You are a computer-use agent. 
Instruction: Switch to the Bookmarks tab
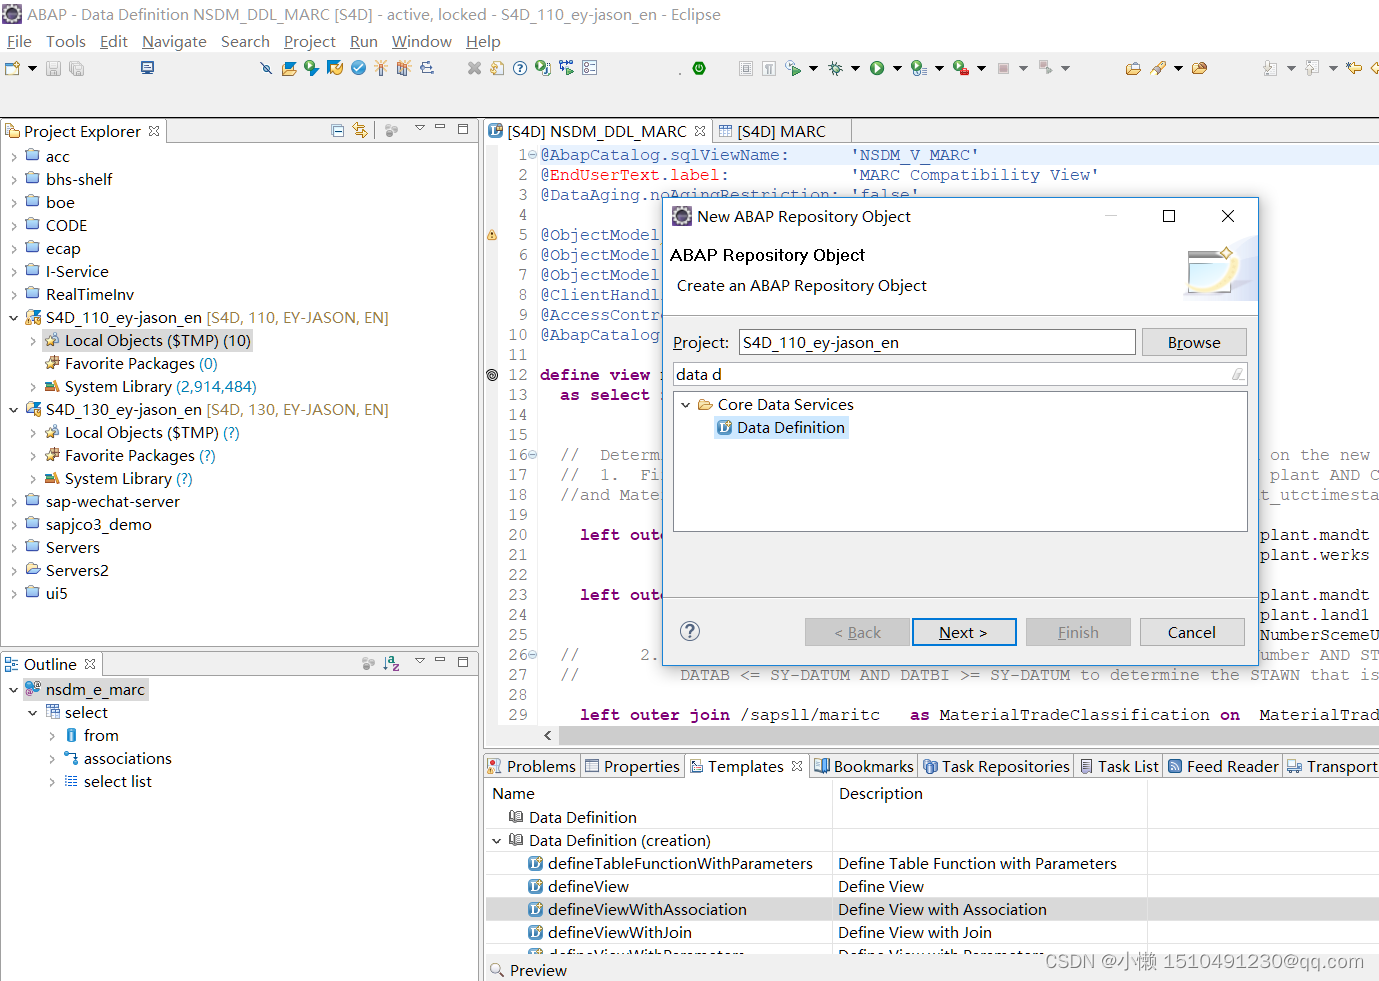tap(864, 766)
